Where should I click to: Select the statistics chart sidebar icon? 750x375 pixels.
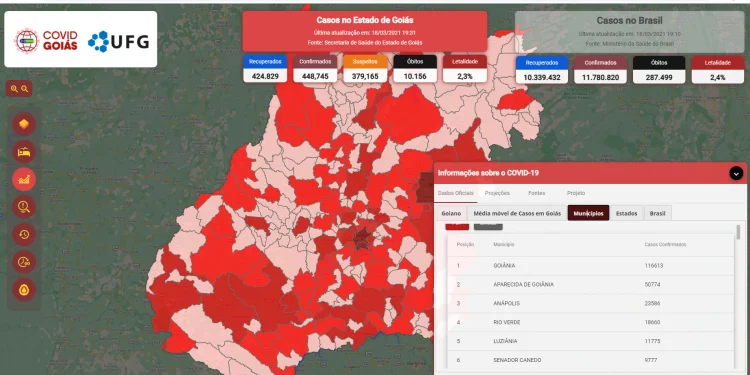pyautogui.click(x=24, y=179)
